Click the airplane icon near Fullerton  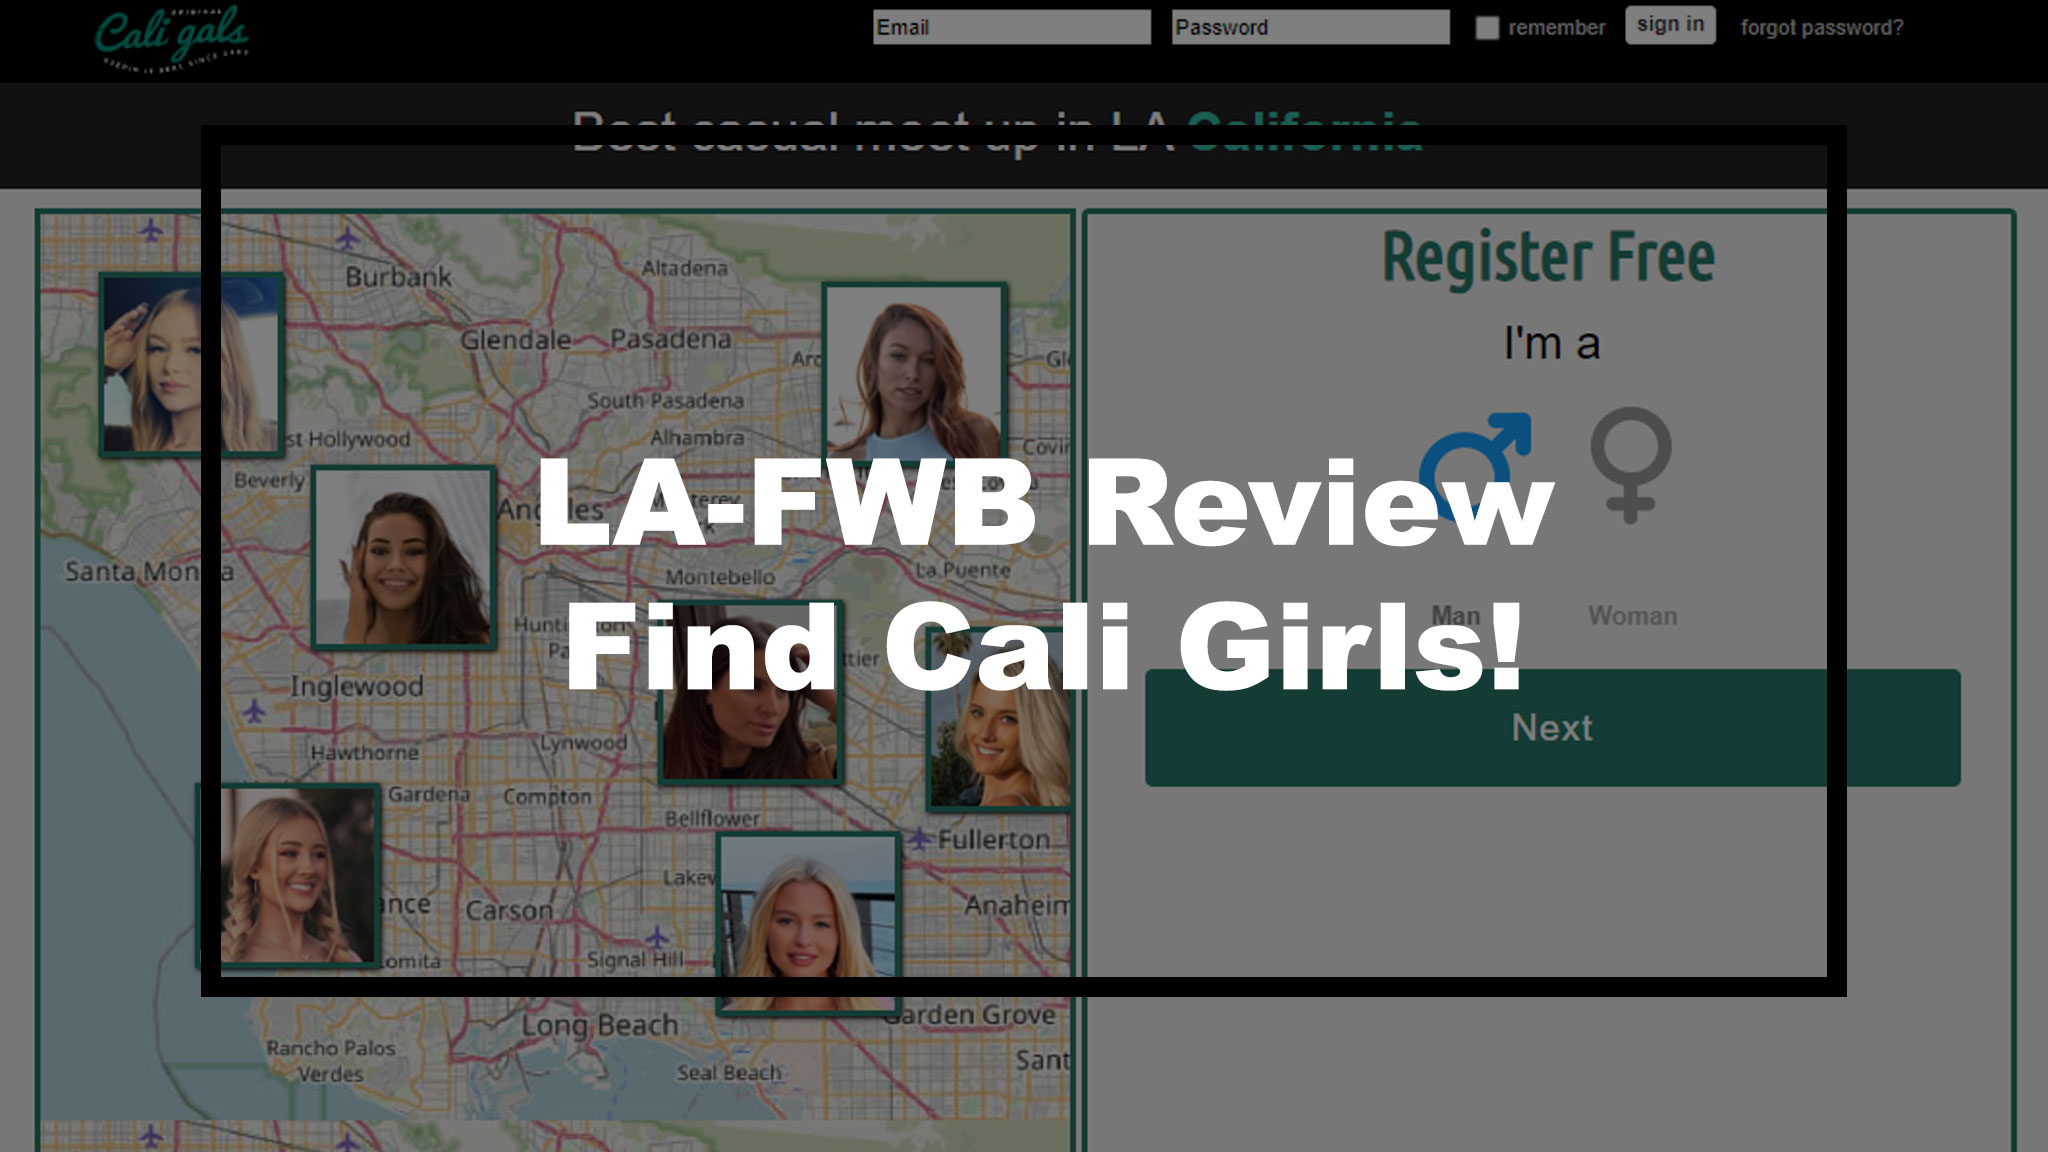(917, 838)
